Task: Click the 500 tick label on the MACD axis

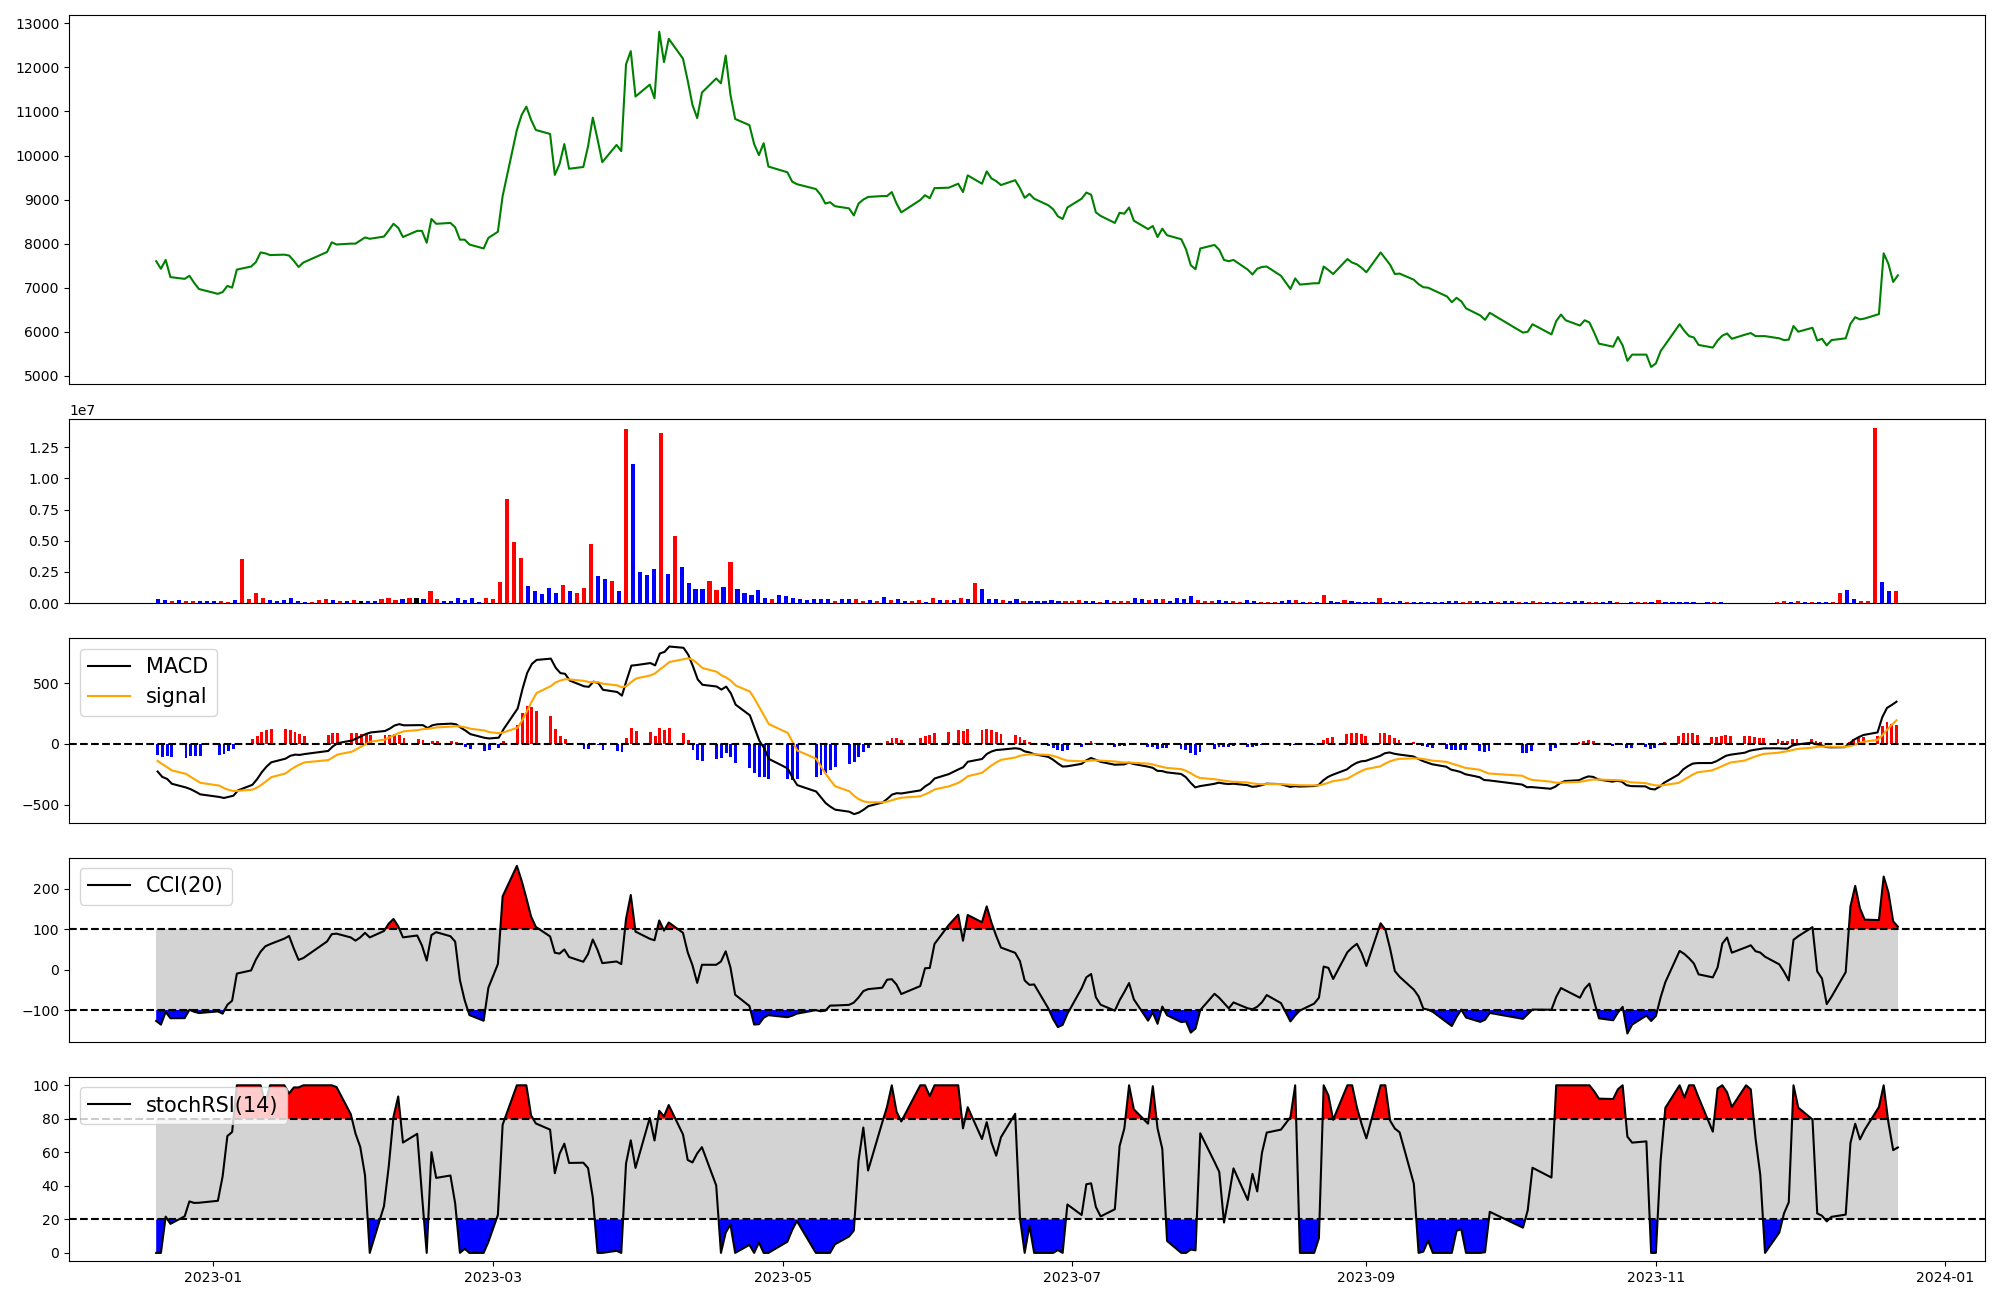Action: [x=47, y=684]
